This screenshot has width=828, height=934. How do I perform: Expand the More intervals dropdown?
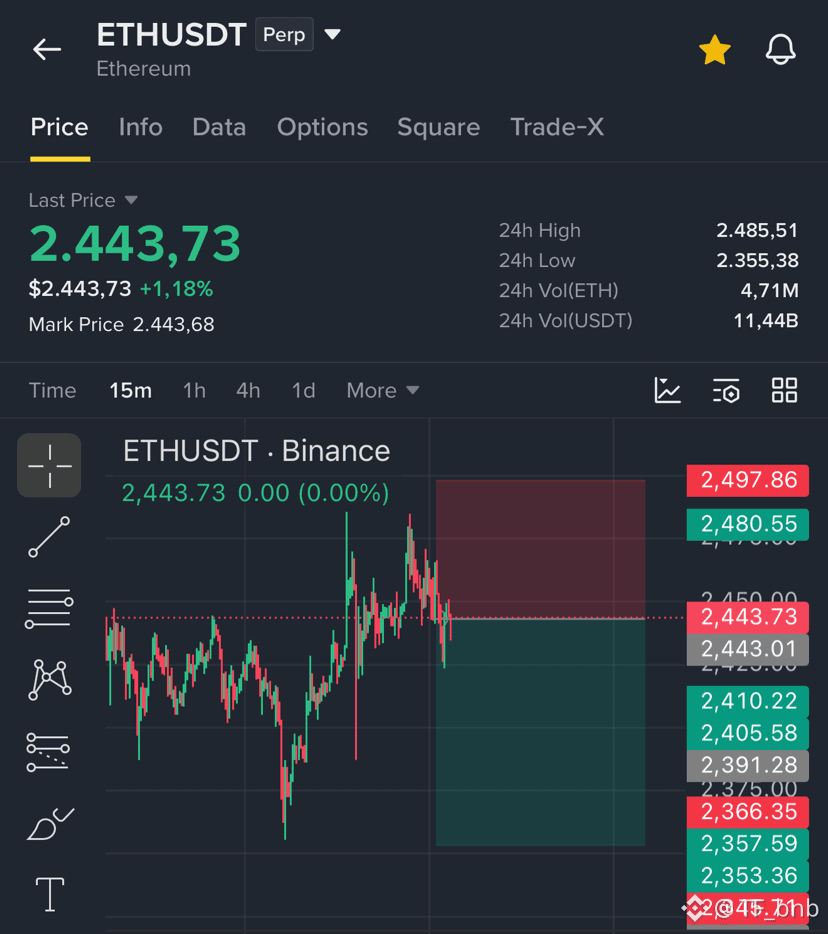click(x=383, y=391)
